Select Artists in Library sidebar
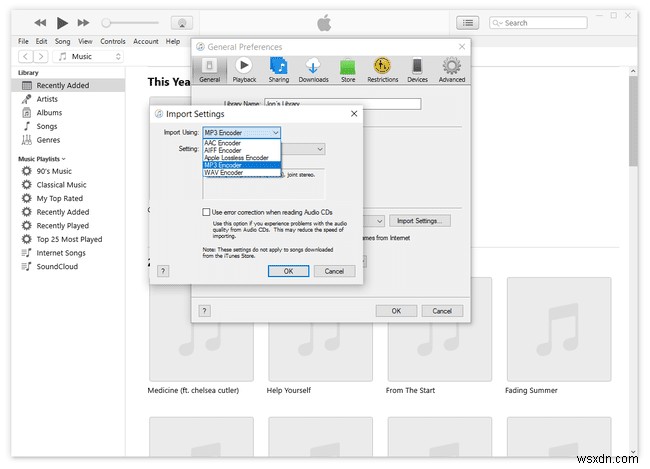The height and width of the screenshot is (469, 650). (x=68, y=99)
